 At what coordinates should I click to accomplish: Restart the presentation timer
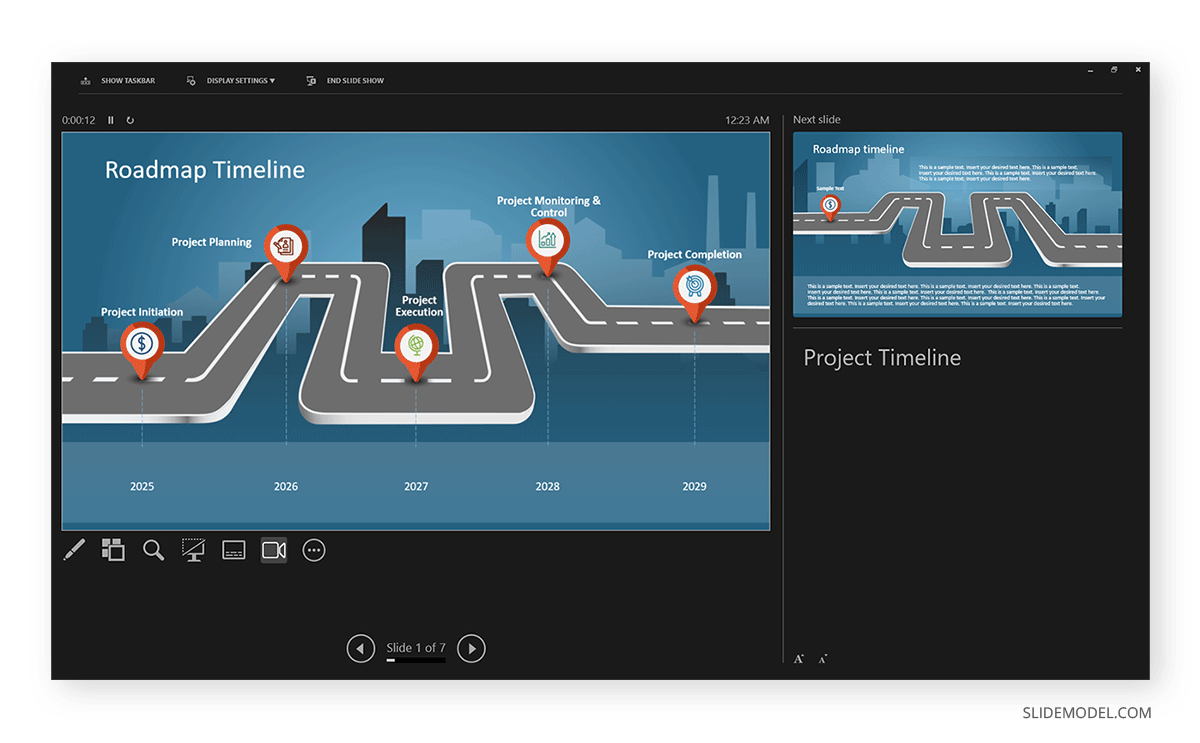130,119
